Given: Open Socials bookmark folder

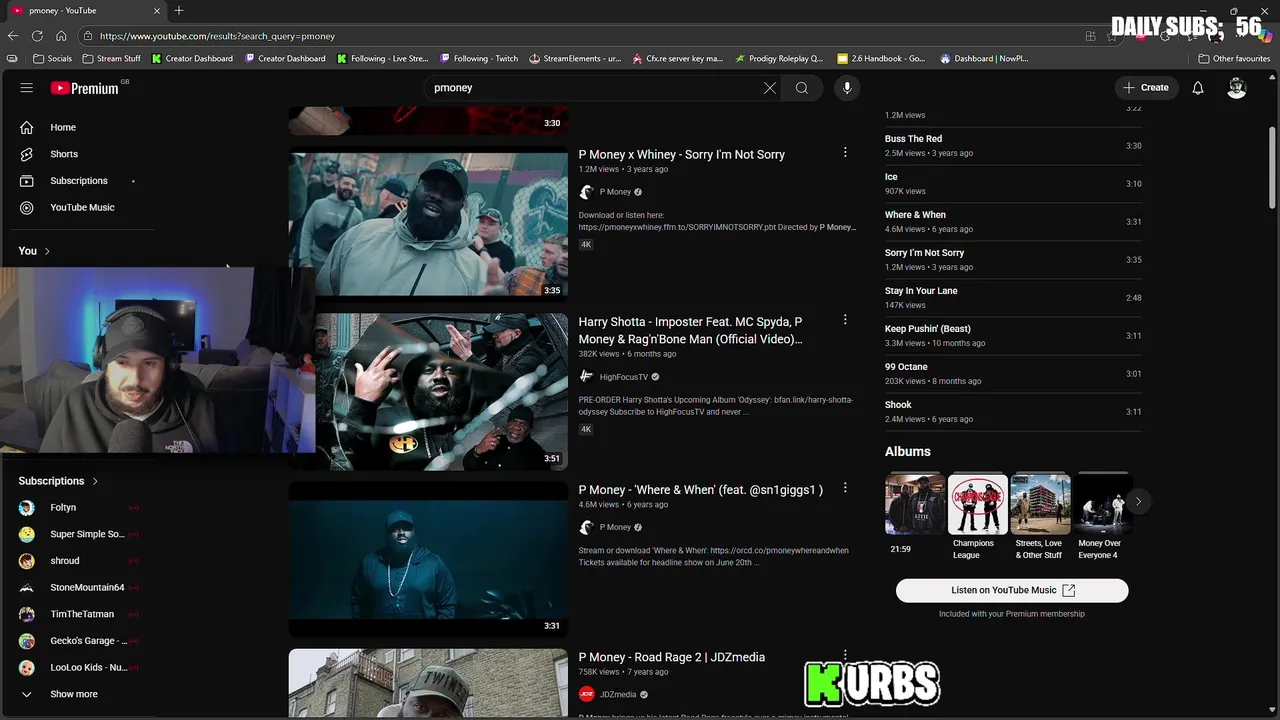Looking at the screenshot, I should (53, 59).
